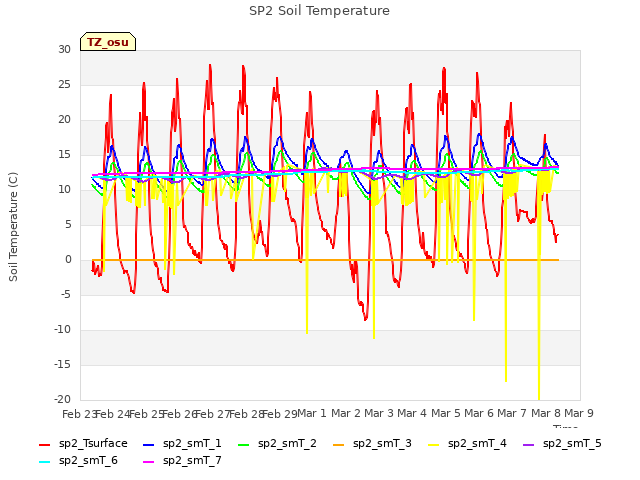Click the TZ_osu annotation label
This screenshot has height=480, width=640.
108,42
